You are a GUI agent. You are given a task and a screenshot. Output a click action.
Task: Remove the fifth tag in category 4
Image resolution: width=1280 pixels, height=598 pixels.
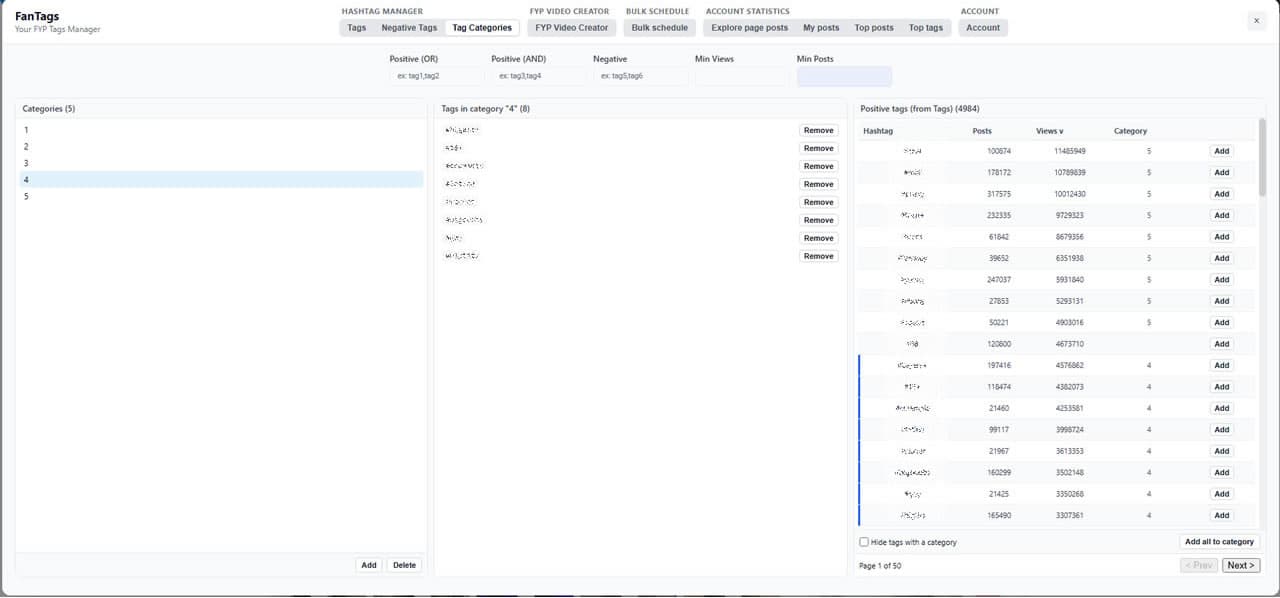tap(818, 202)
